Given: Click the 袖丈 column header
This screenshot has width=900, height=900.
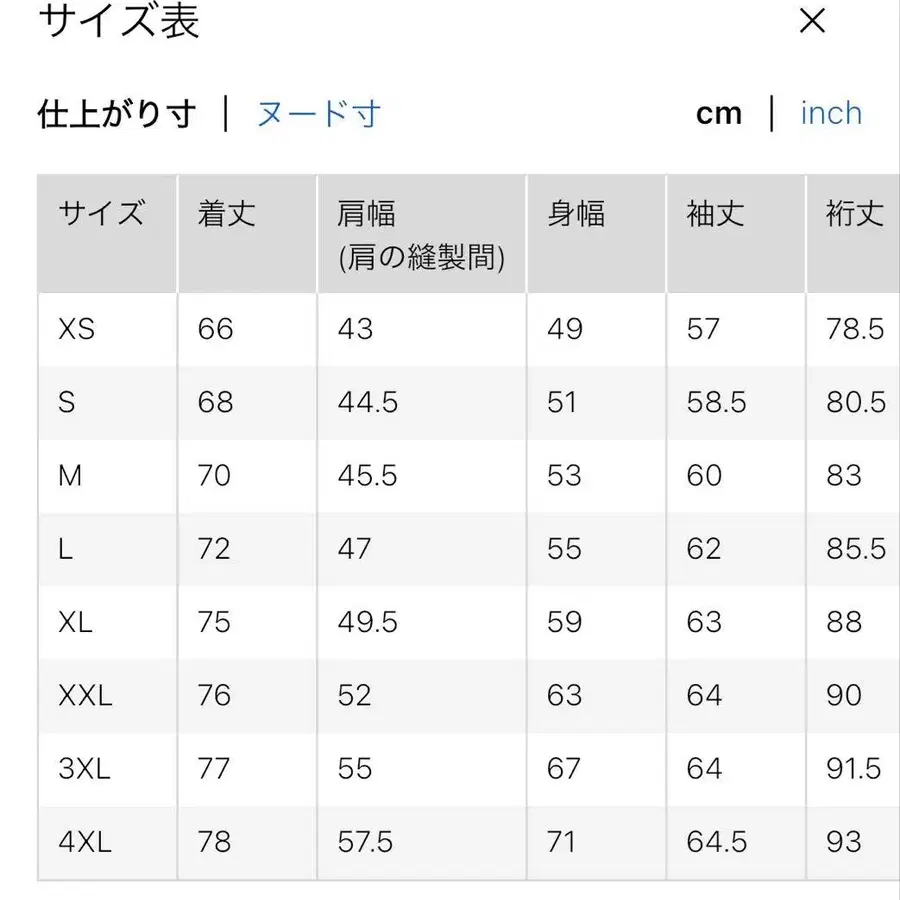Looking at the screenshot, I should coord(713,214).
